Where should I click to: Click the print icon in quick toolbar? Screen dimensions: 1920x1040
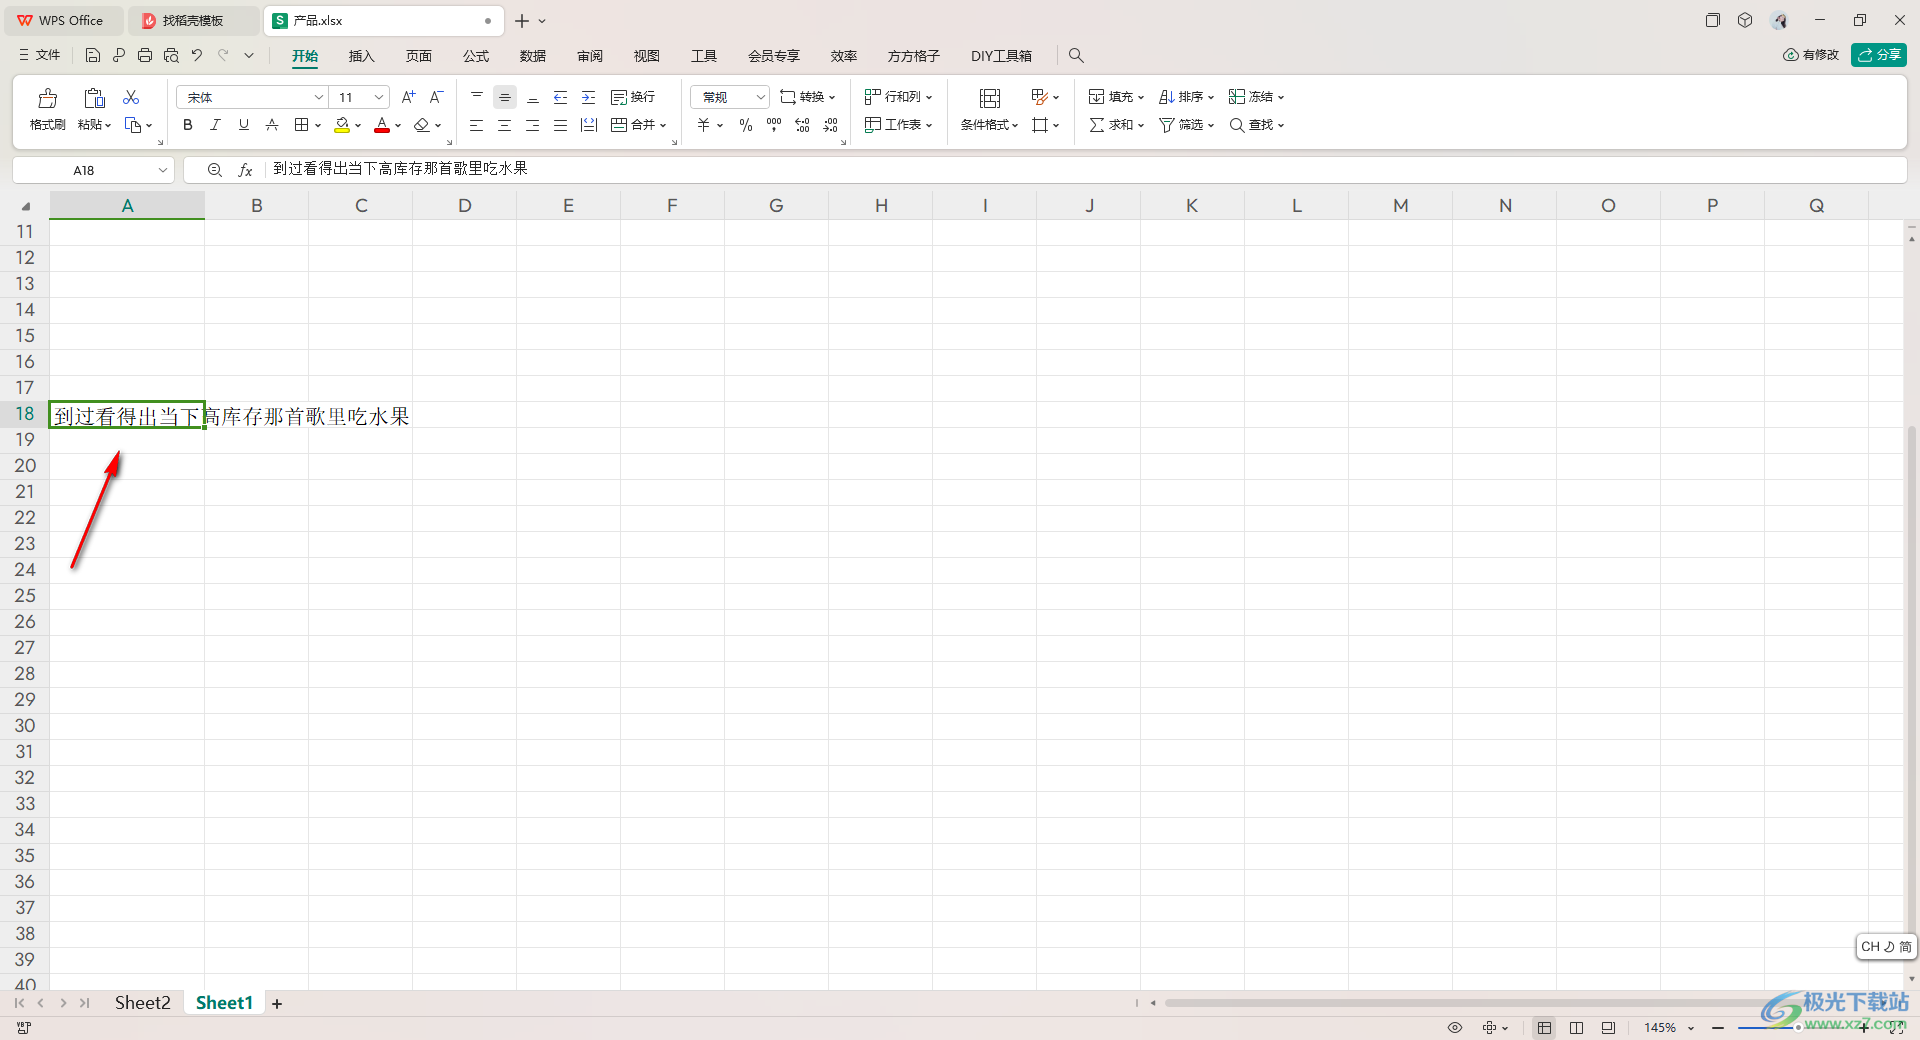coord(145,55)
